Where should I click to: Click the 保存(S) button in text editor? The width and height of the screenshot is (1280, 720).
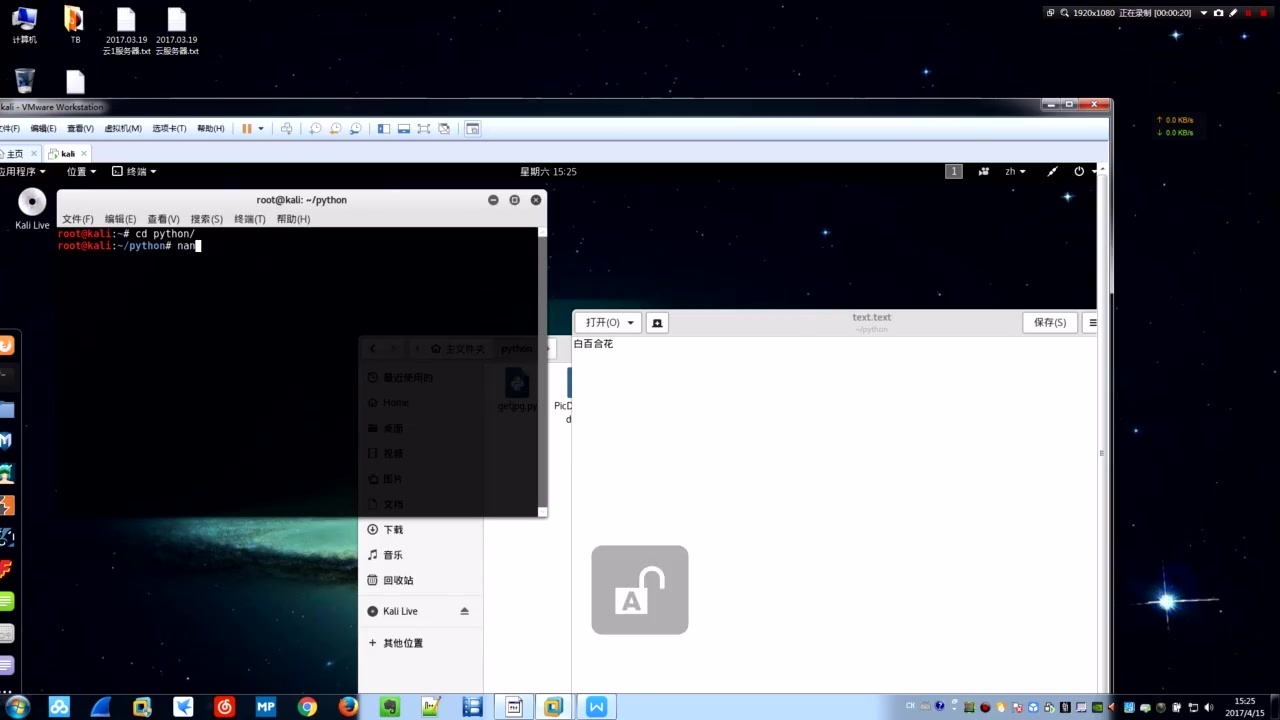[x=1050, y=322]
